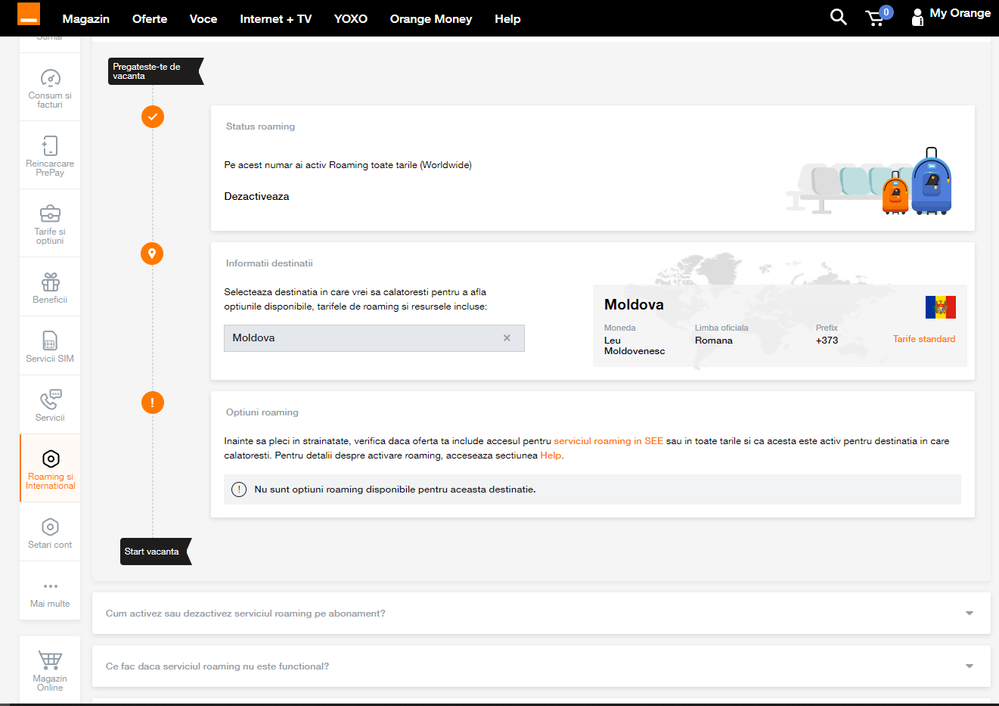The width and height of the screenshot is (999, 706).
Task: Open the Help menu in top bar
Action: tap(507, 19)
